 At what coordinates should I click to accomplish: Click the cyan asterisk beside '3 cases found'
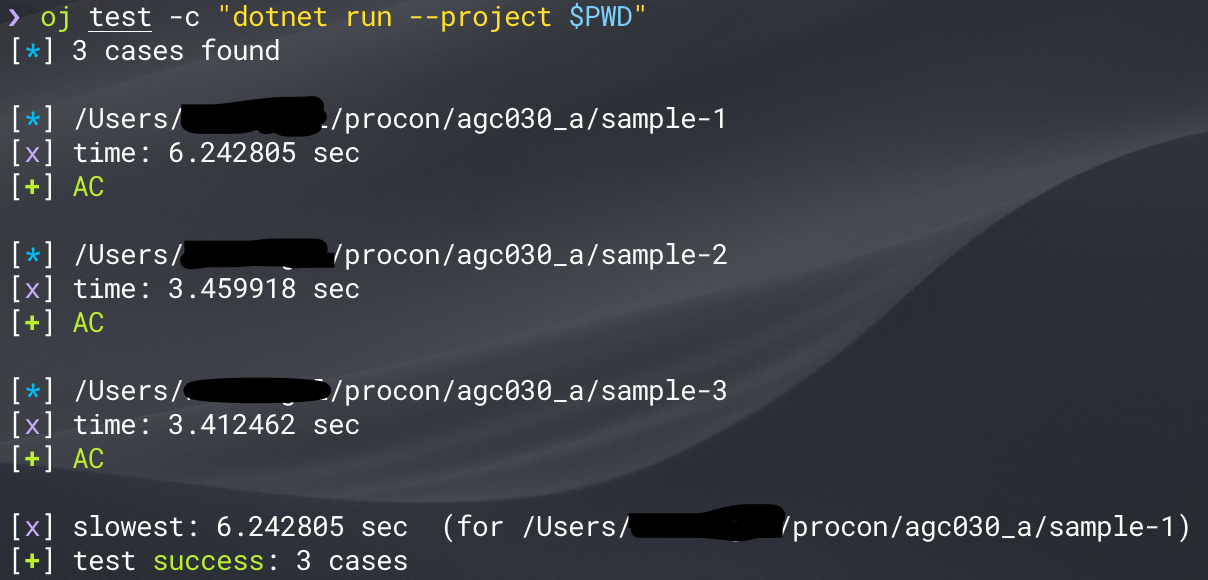point(32,51)
